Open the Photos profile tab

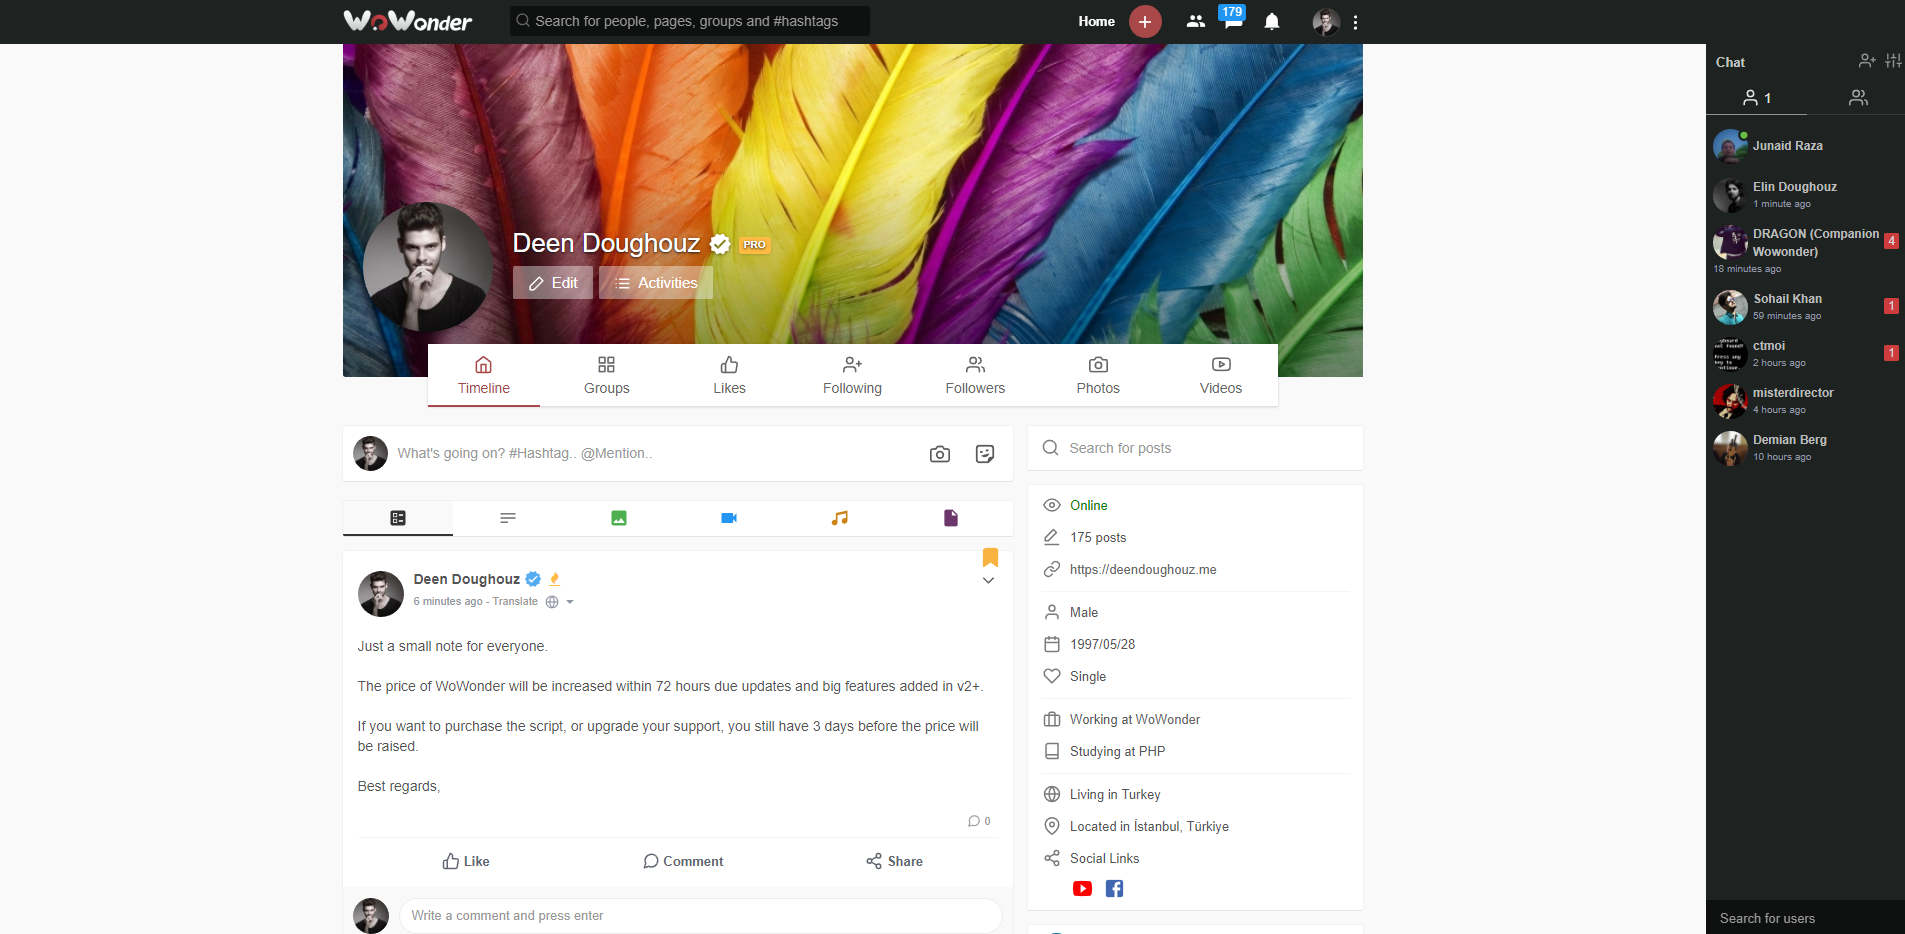pyautogui.click(x=1098, y=375)
